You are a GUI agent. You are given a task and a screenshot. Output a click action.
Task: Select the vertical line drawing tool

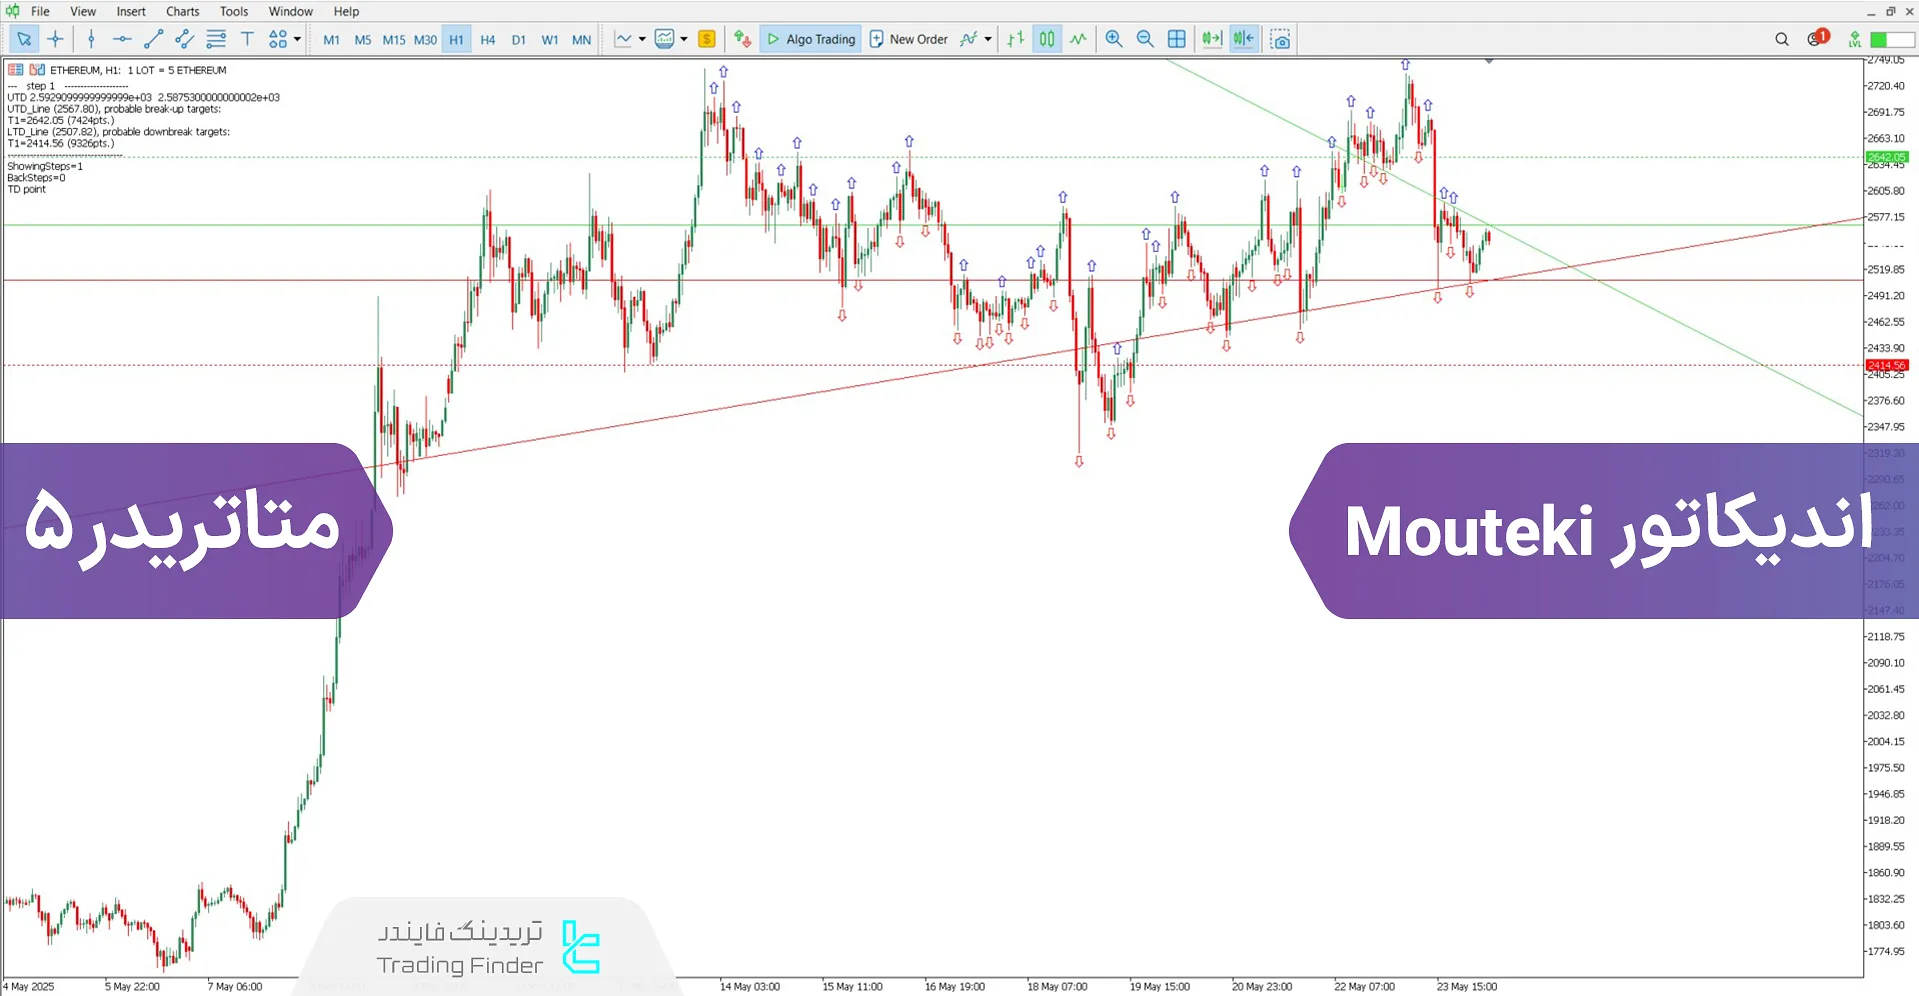[x=91, y=39]
